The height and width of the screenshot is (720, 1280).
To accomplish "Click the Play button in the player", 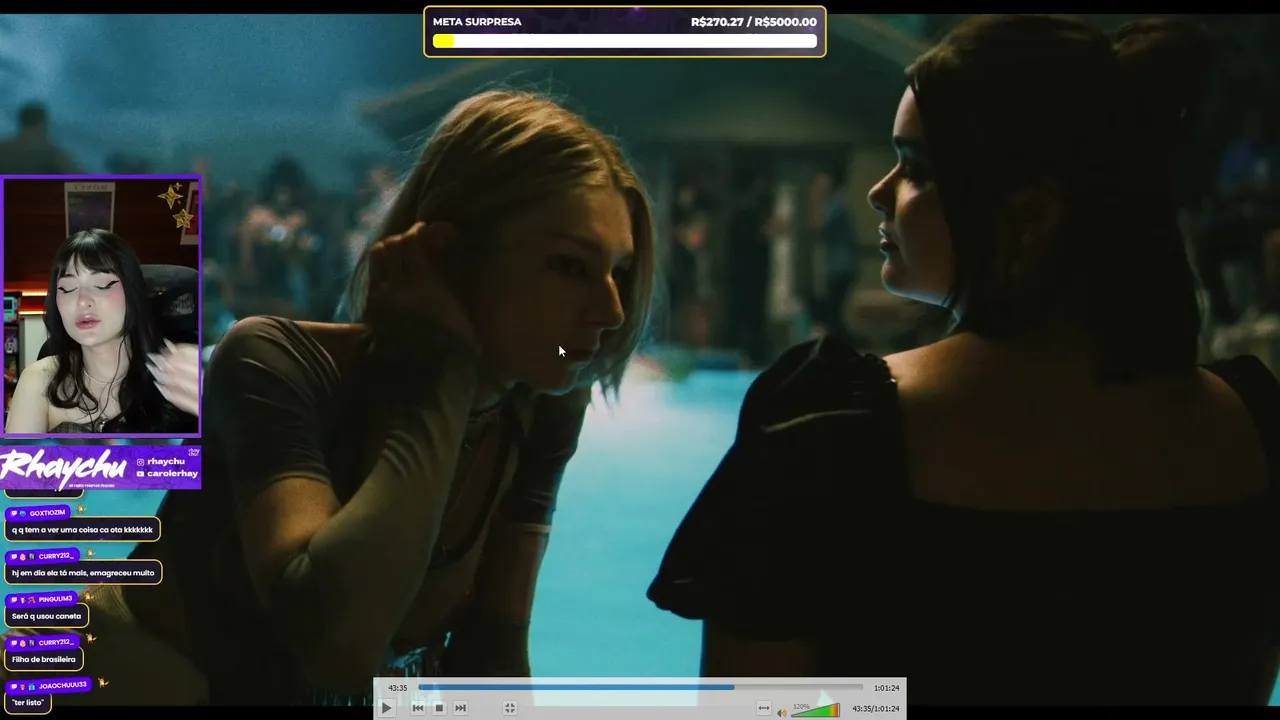I will click(x=386, y=708).
